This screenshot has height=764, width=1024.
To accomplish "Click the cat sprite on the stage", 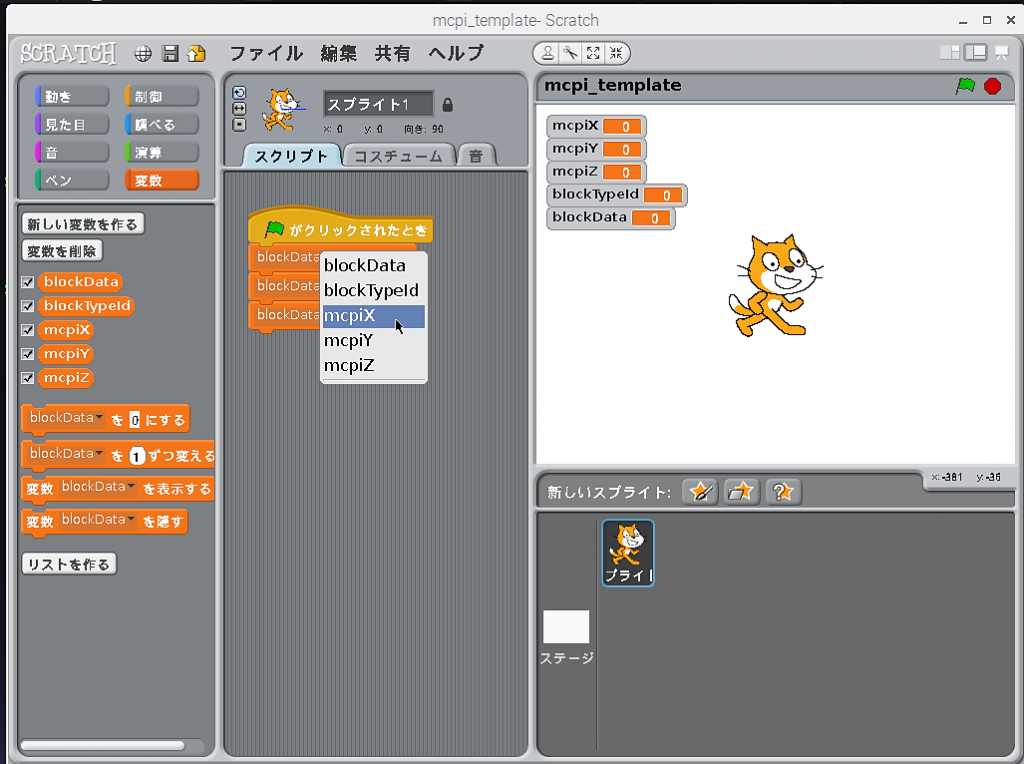I will coord(775,285).
